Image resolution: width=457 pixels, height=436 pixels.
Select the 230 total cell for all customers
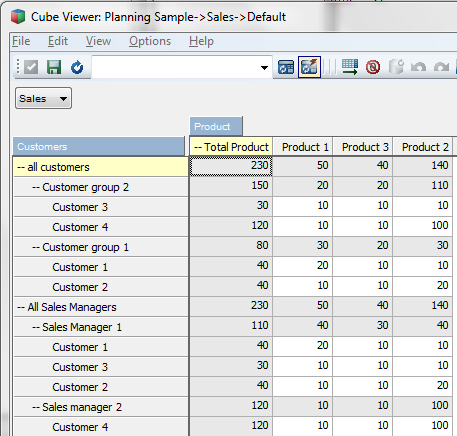pyautogui.click(x=231, y=166)
